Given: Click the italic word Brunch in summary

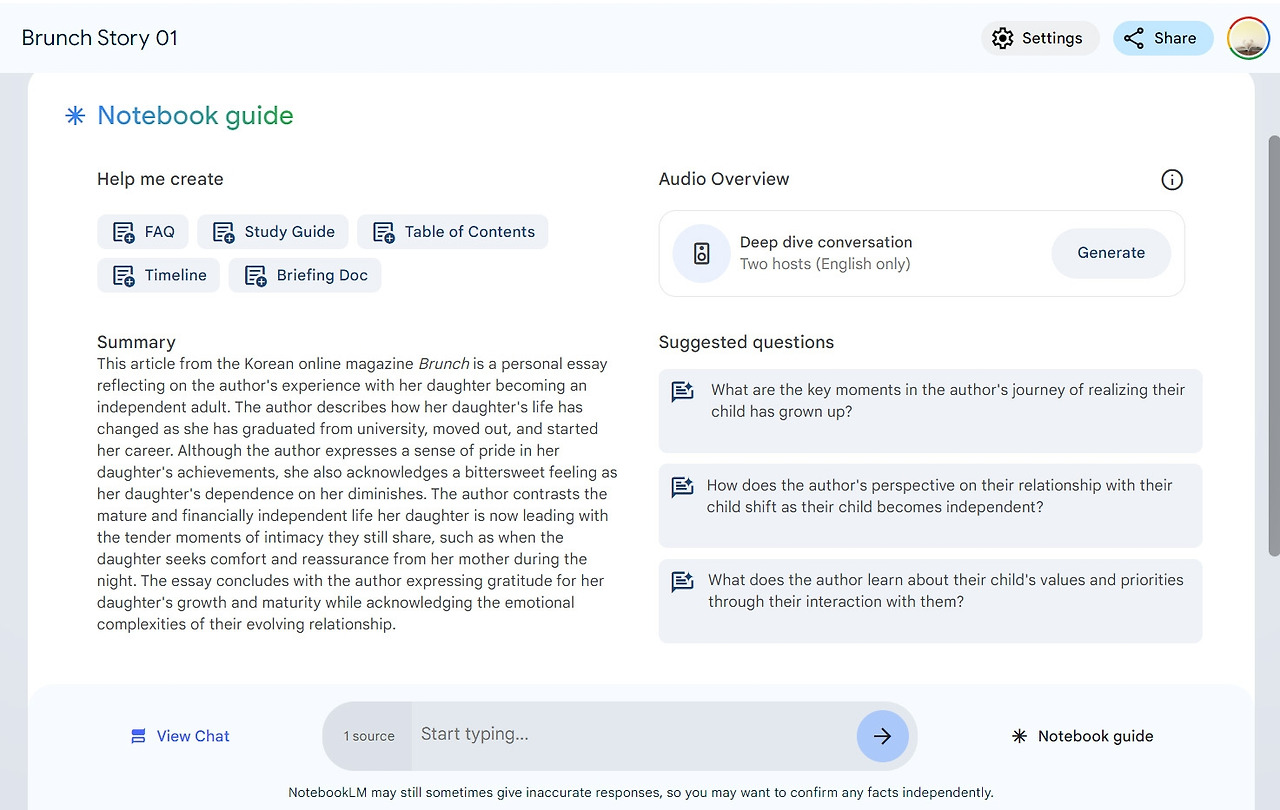Looking at the screenshot, I should click(x=444, y=364).
